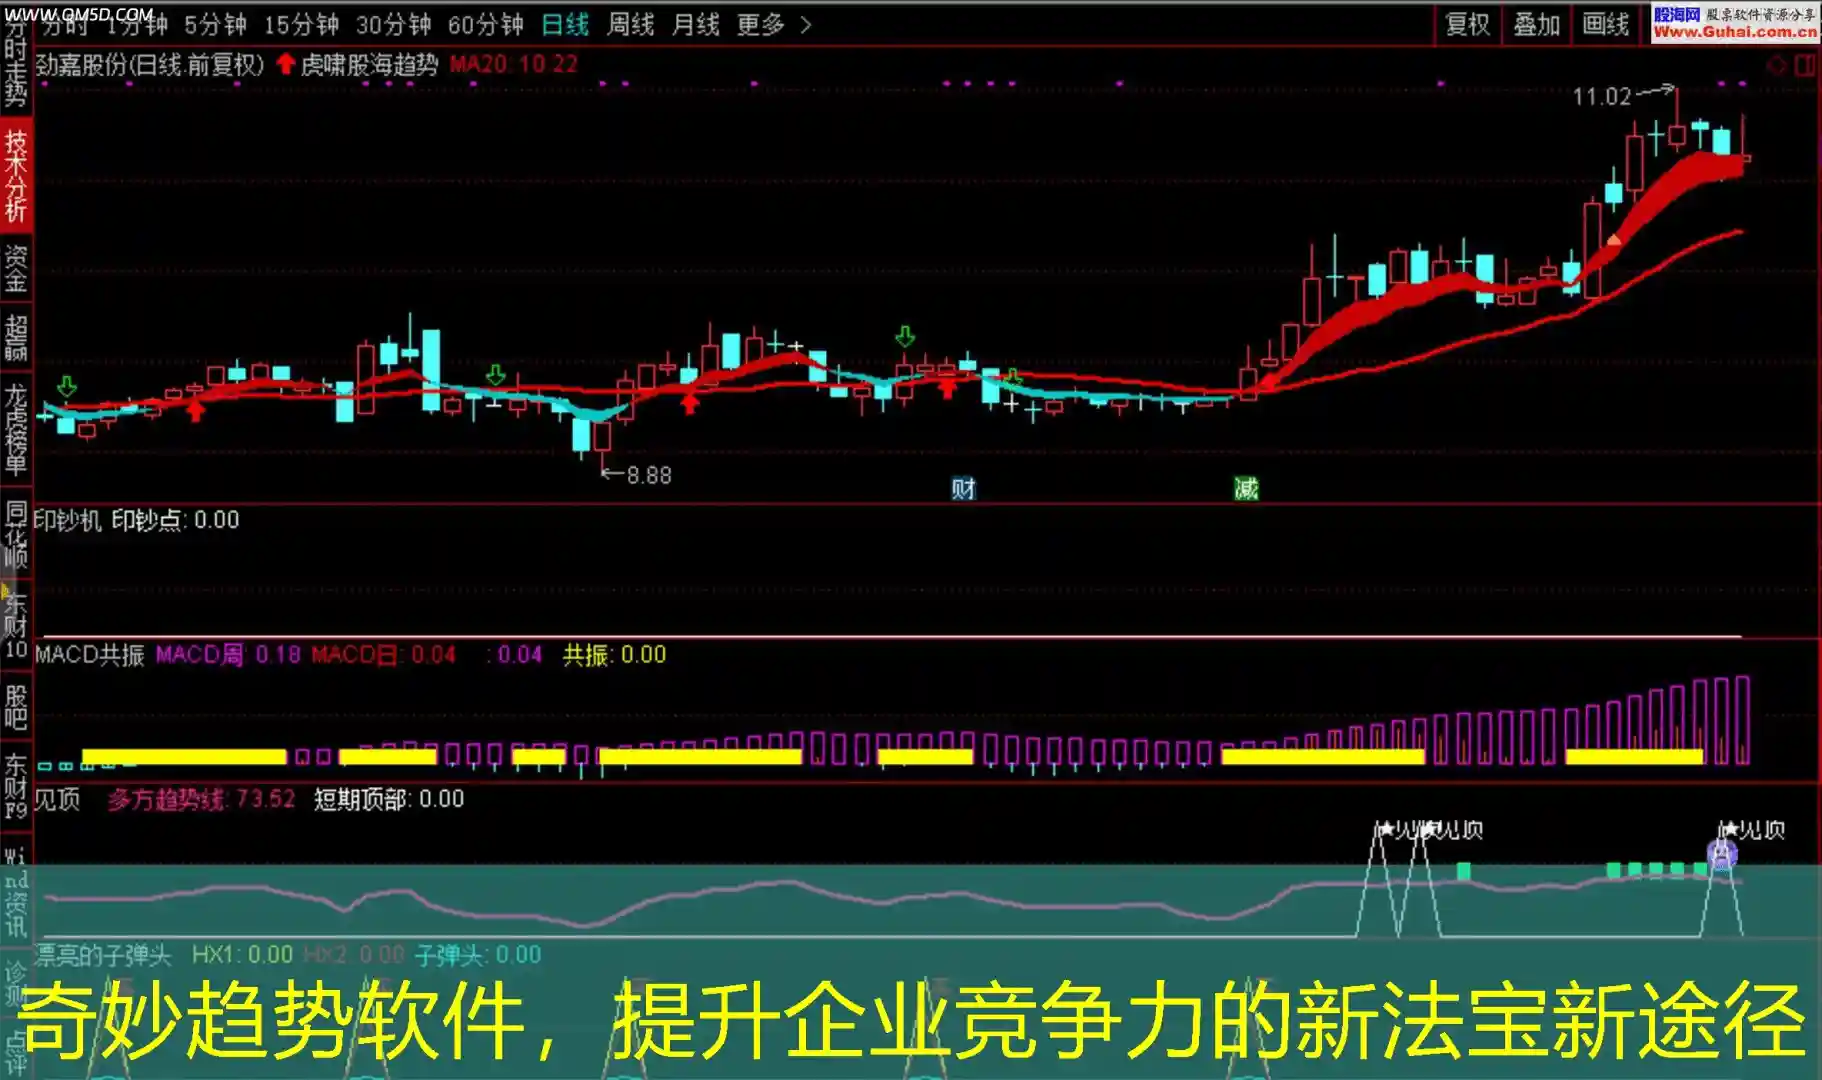This screenshot has width=1822, height=1080.
Task: Click the 叠加 overlay button
Action: [1536, 24]
